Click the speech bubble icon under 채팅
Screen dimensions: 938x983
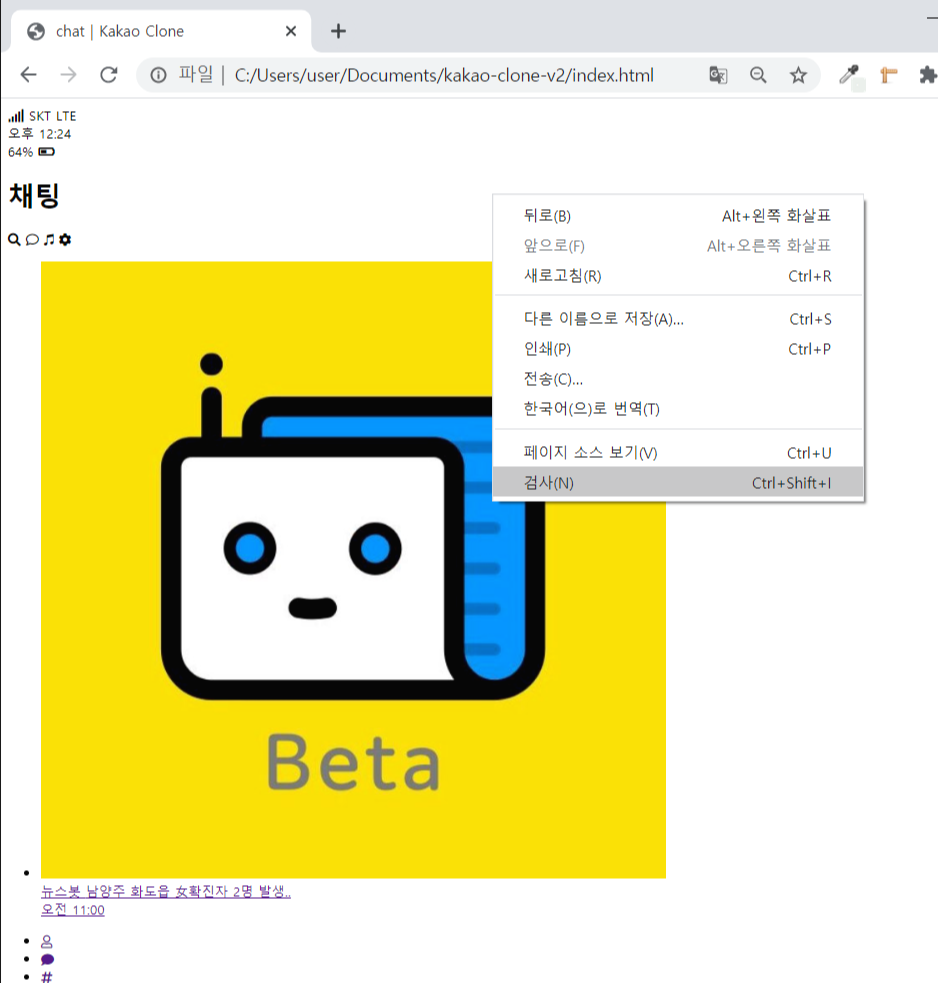[32, 239]
